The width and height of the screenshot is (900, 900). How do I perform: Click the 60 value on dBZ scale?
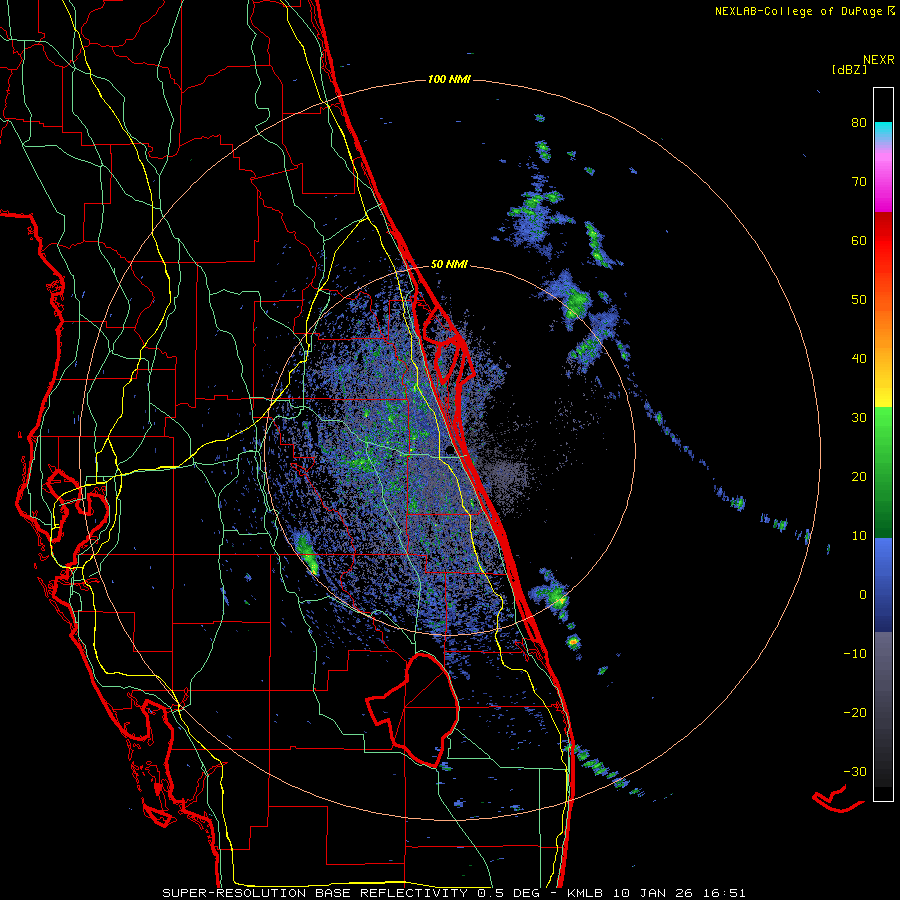point(859,240)
